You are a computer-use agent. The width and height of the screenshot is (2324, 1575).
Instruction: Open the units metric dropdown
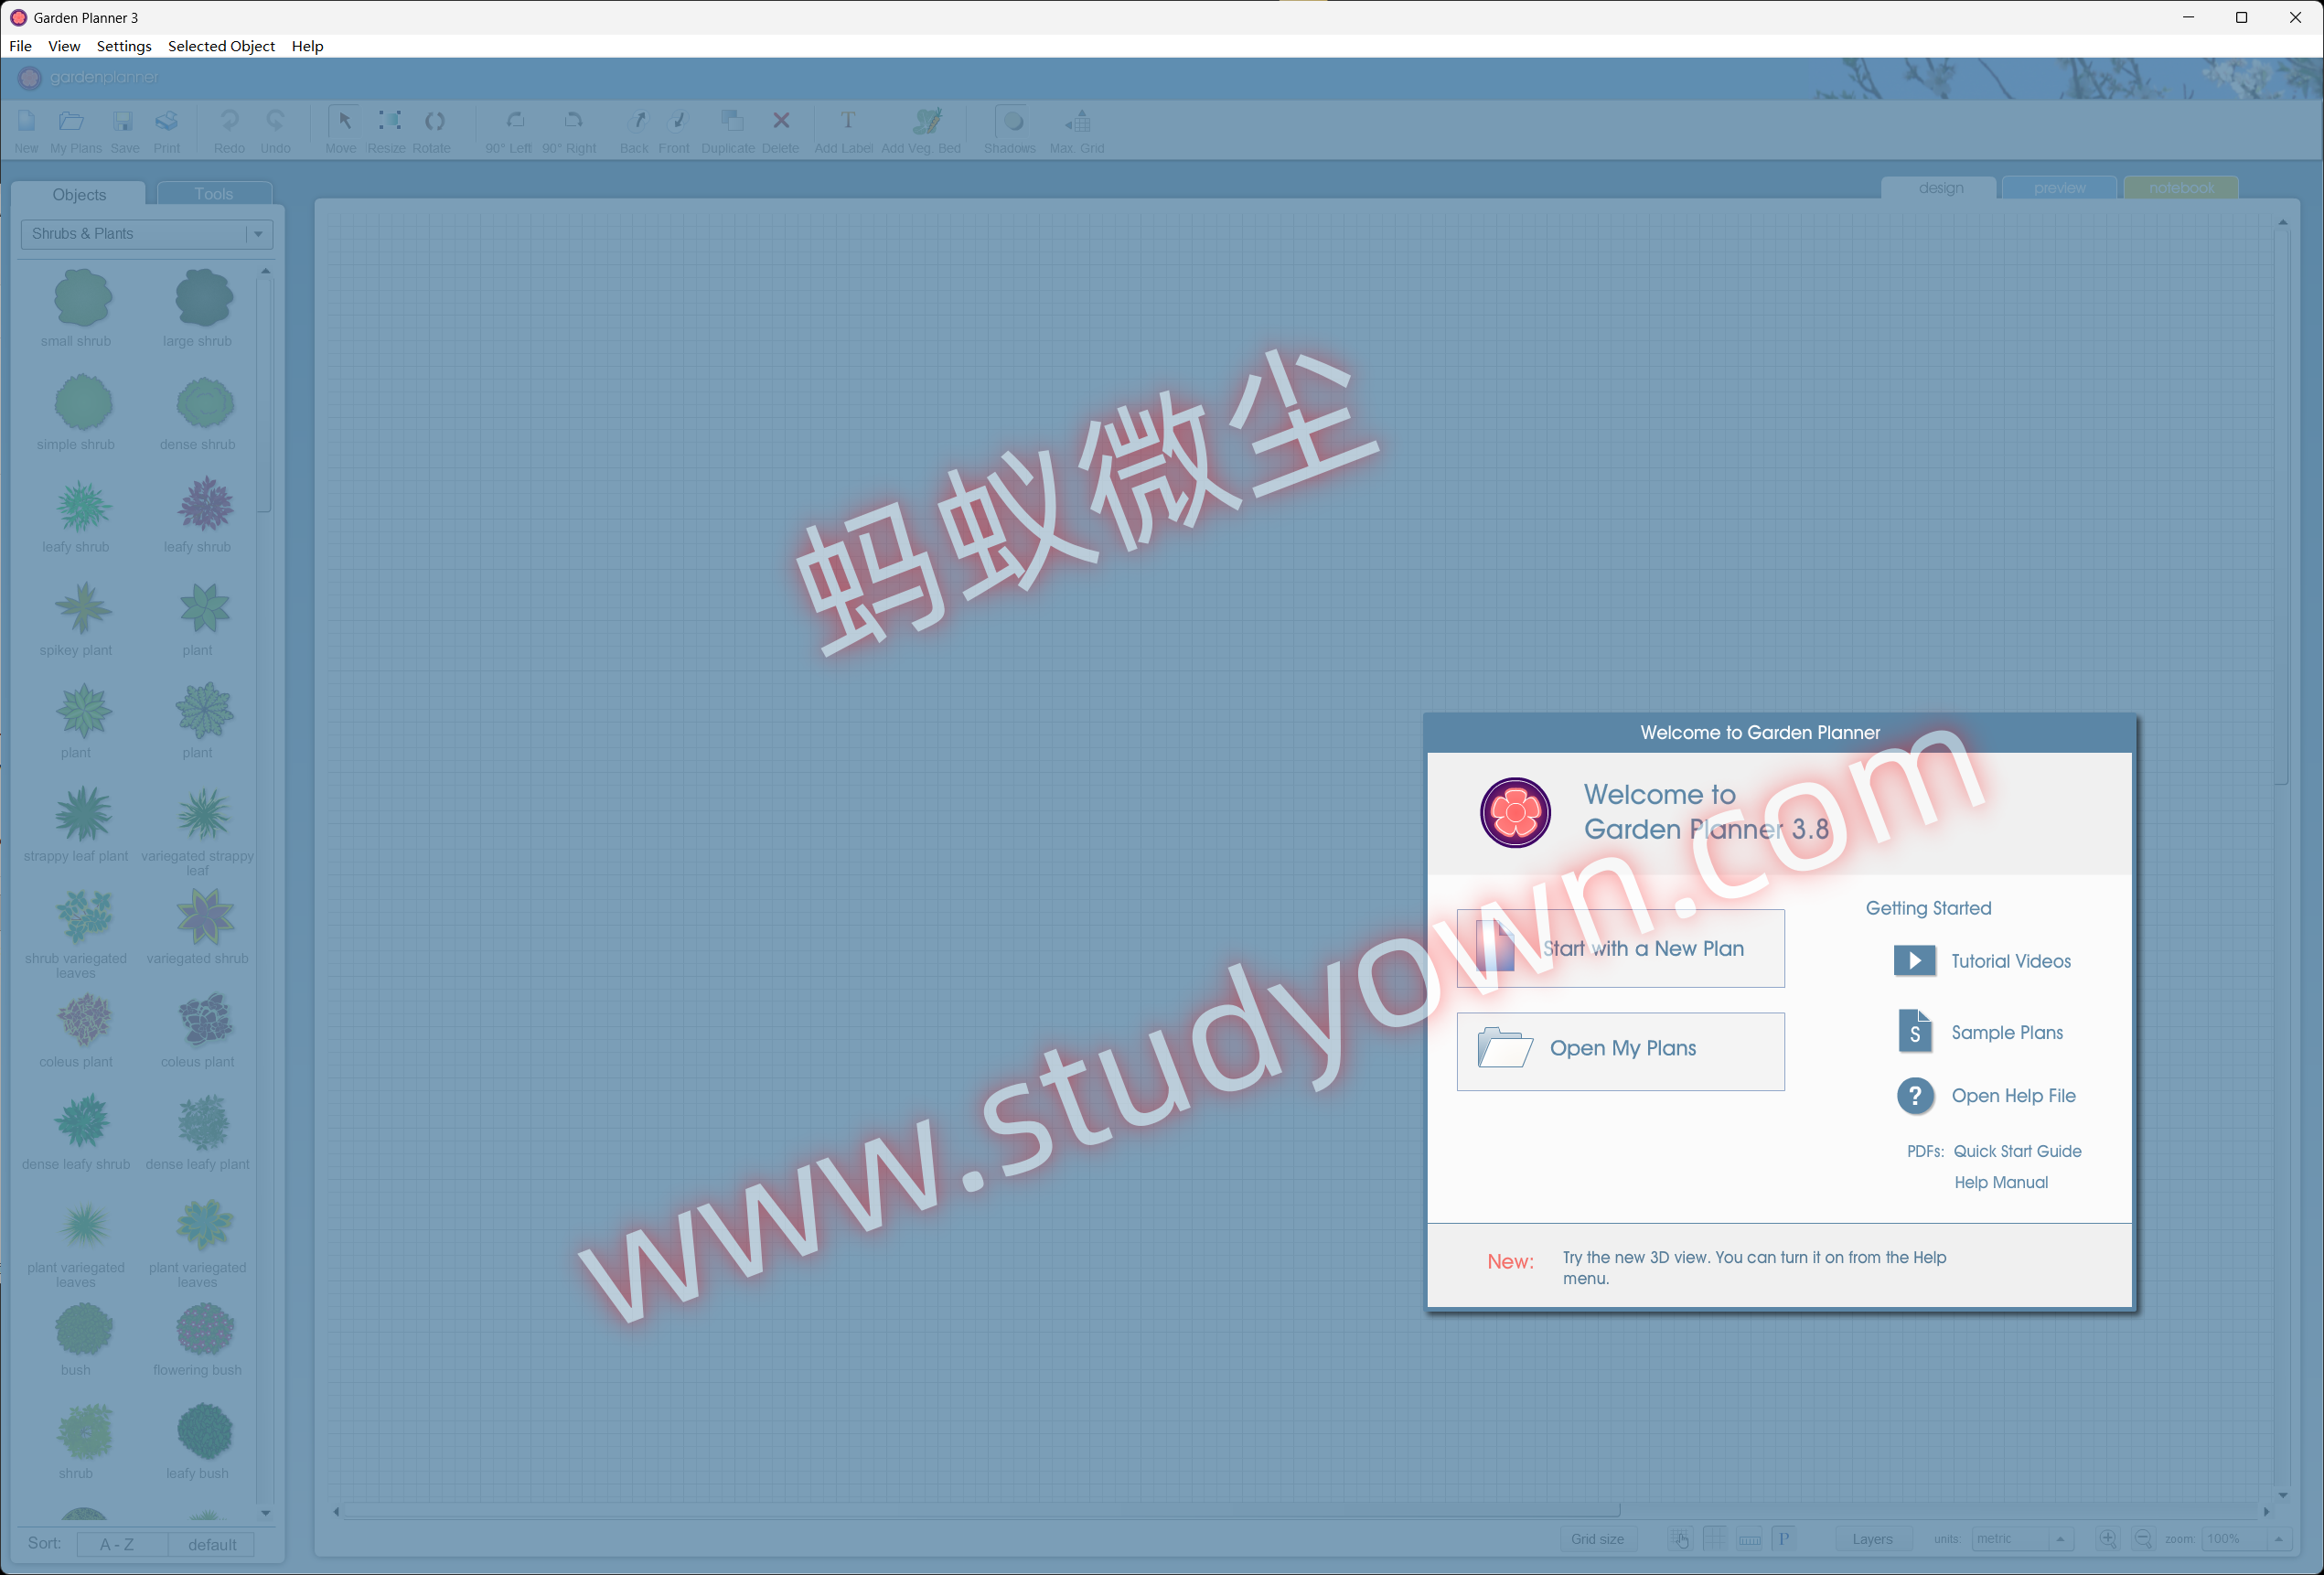click(2060, 1539)
